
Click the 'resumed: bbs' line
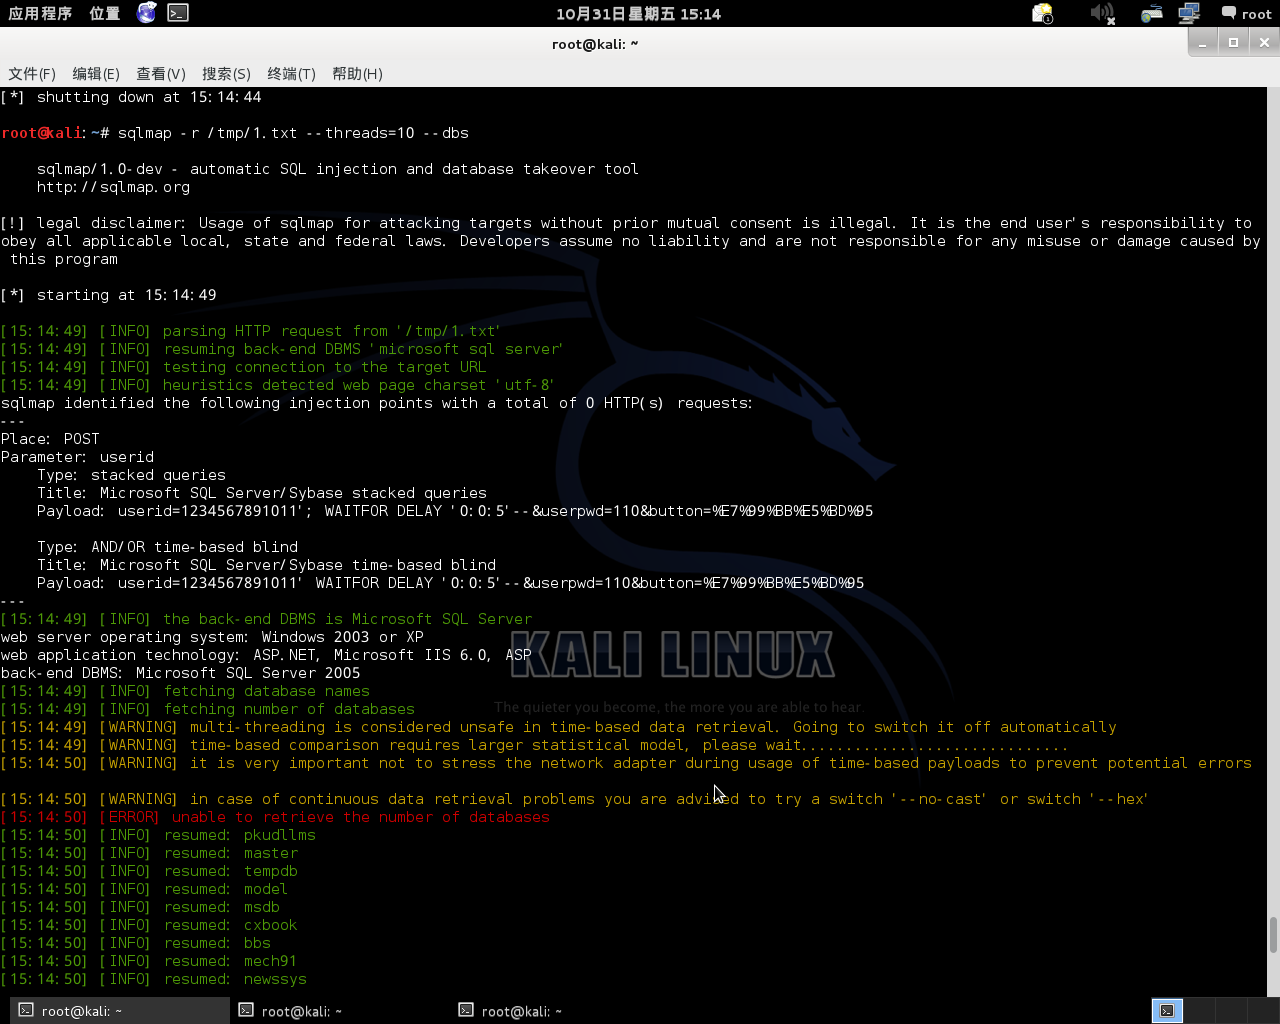coord(136,943)
